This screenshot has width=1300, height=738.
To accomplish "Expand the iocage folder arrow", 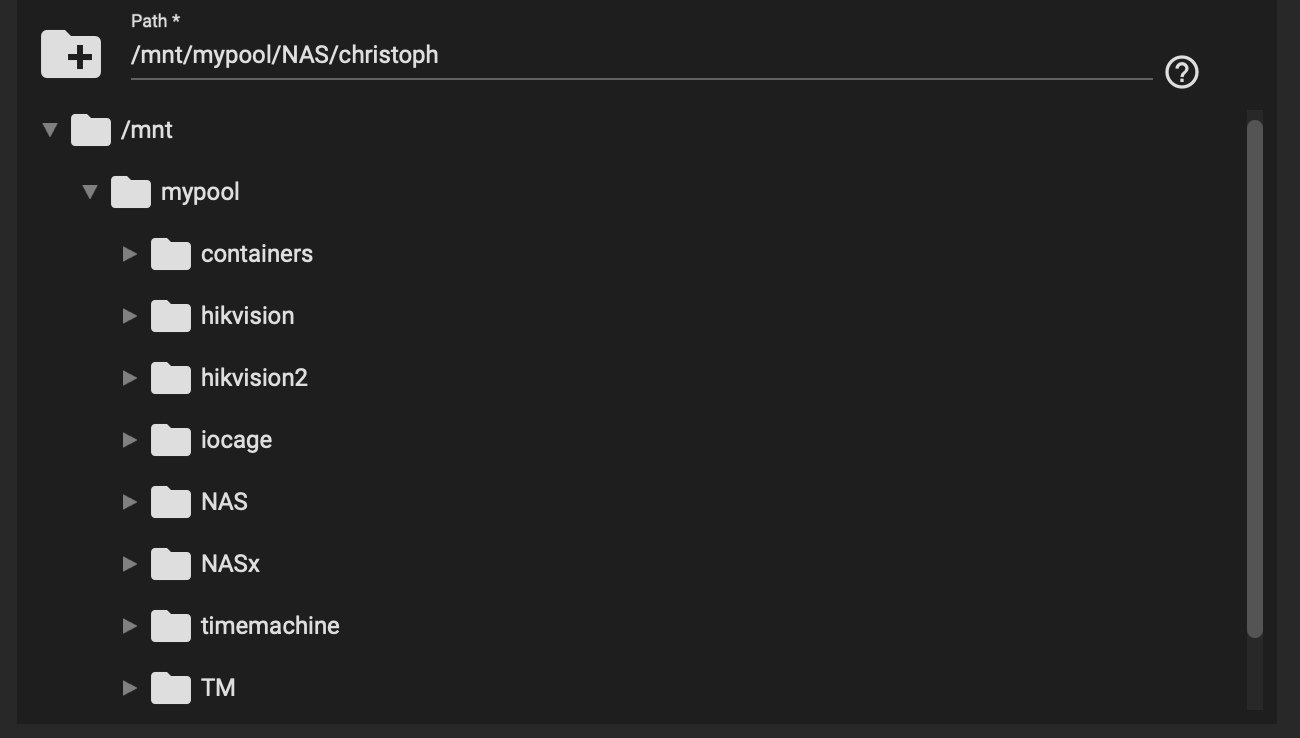I will click(x=130, y=440).
